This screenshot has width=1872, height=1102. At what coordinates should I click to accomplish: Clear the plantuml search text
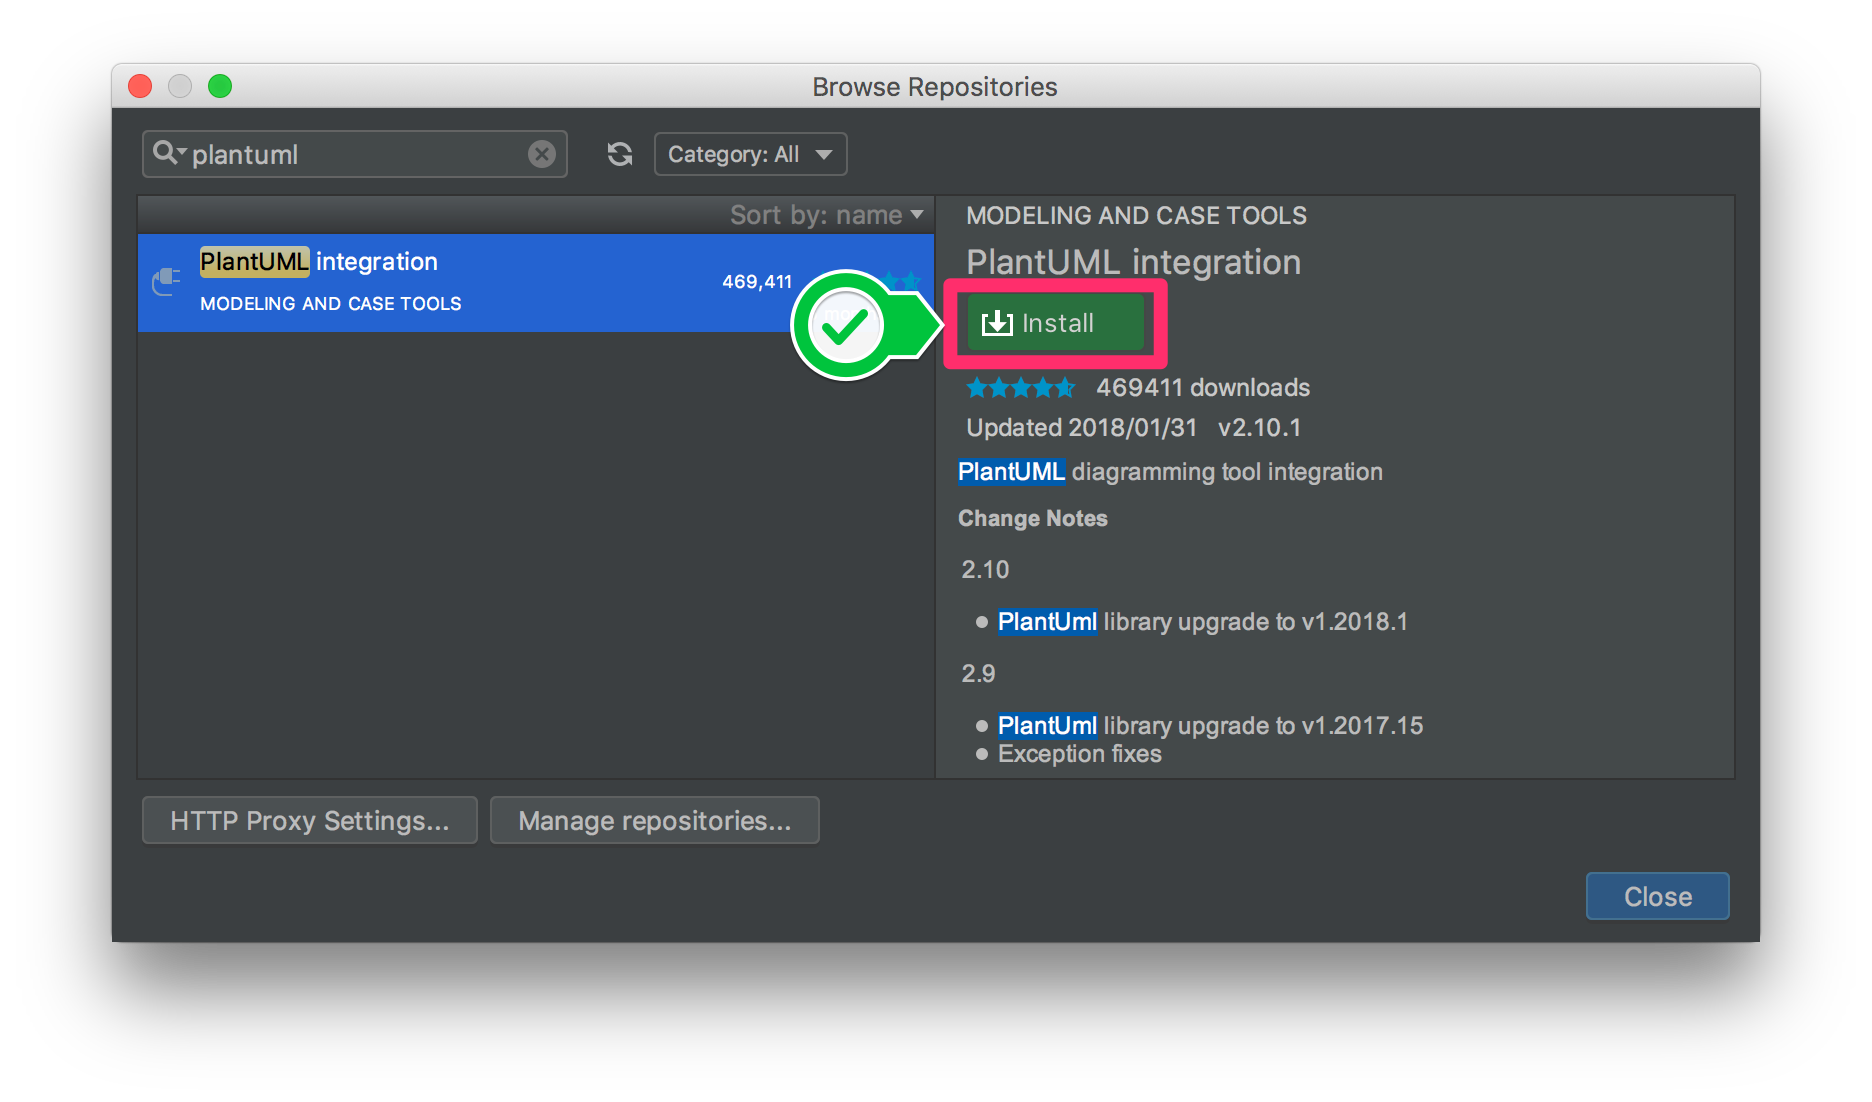pos(541,154)
